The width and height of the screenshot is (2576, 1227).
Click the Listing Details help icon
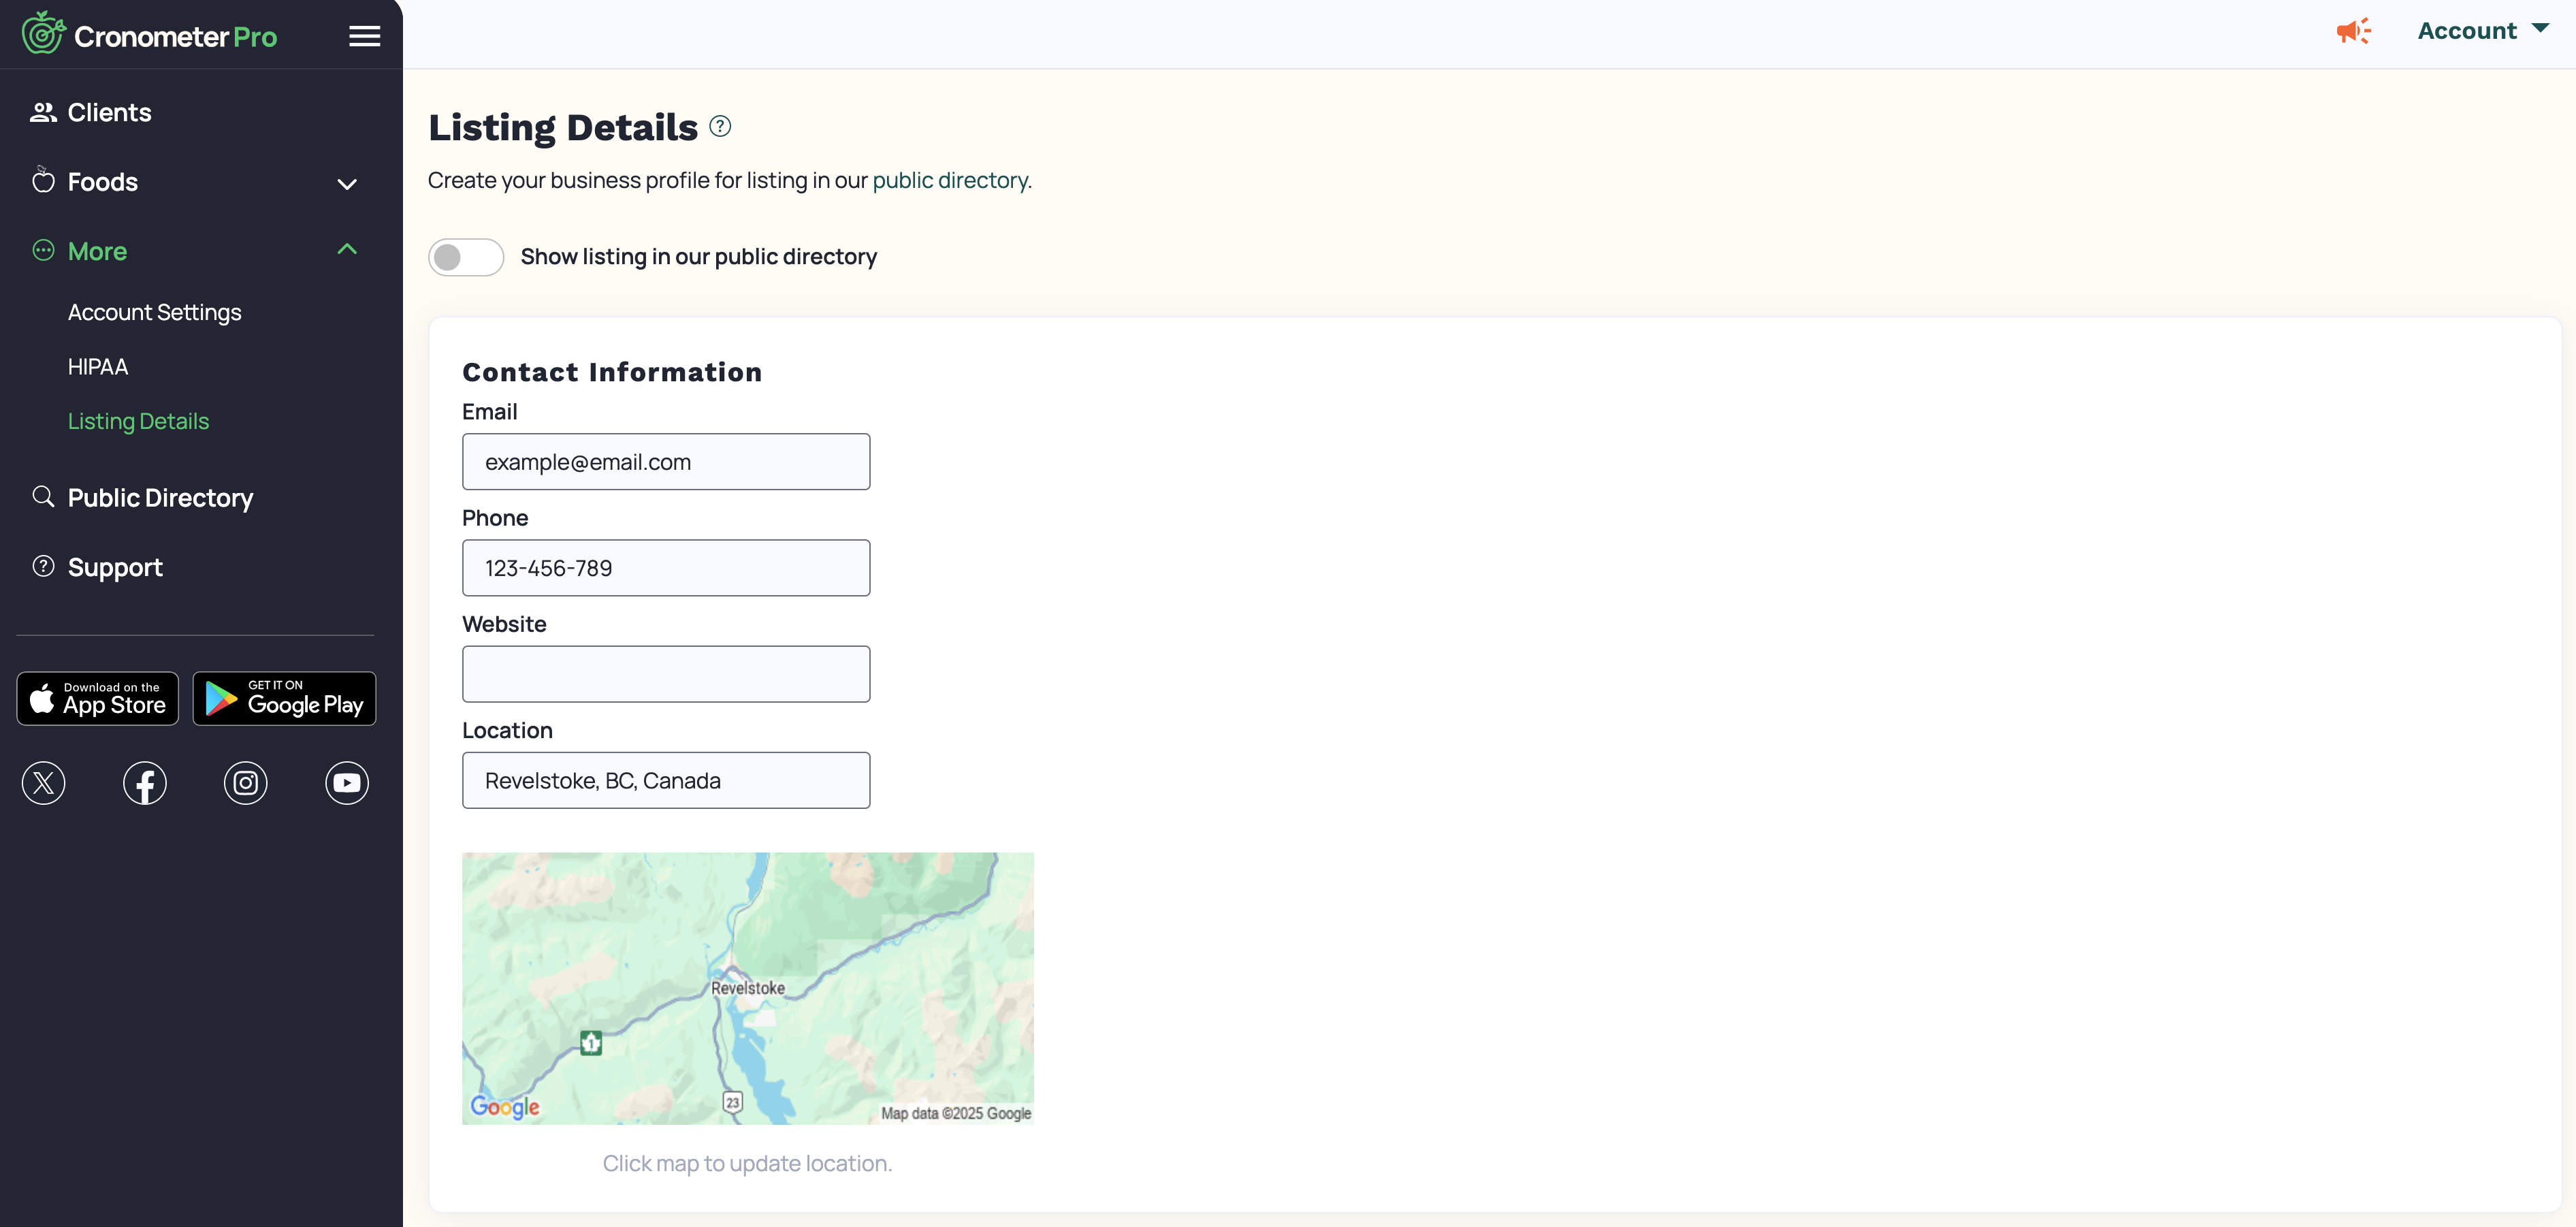720,126
